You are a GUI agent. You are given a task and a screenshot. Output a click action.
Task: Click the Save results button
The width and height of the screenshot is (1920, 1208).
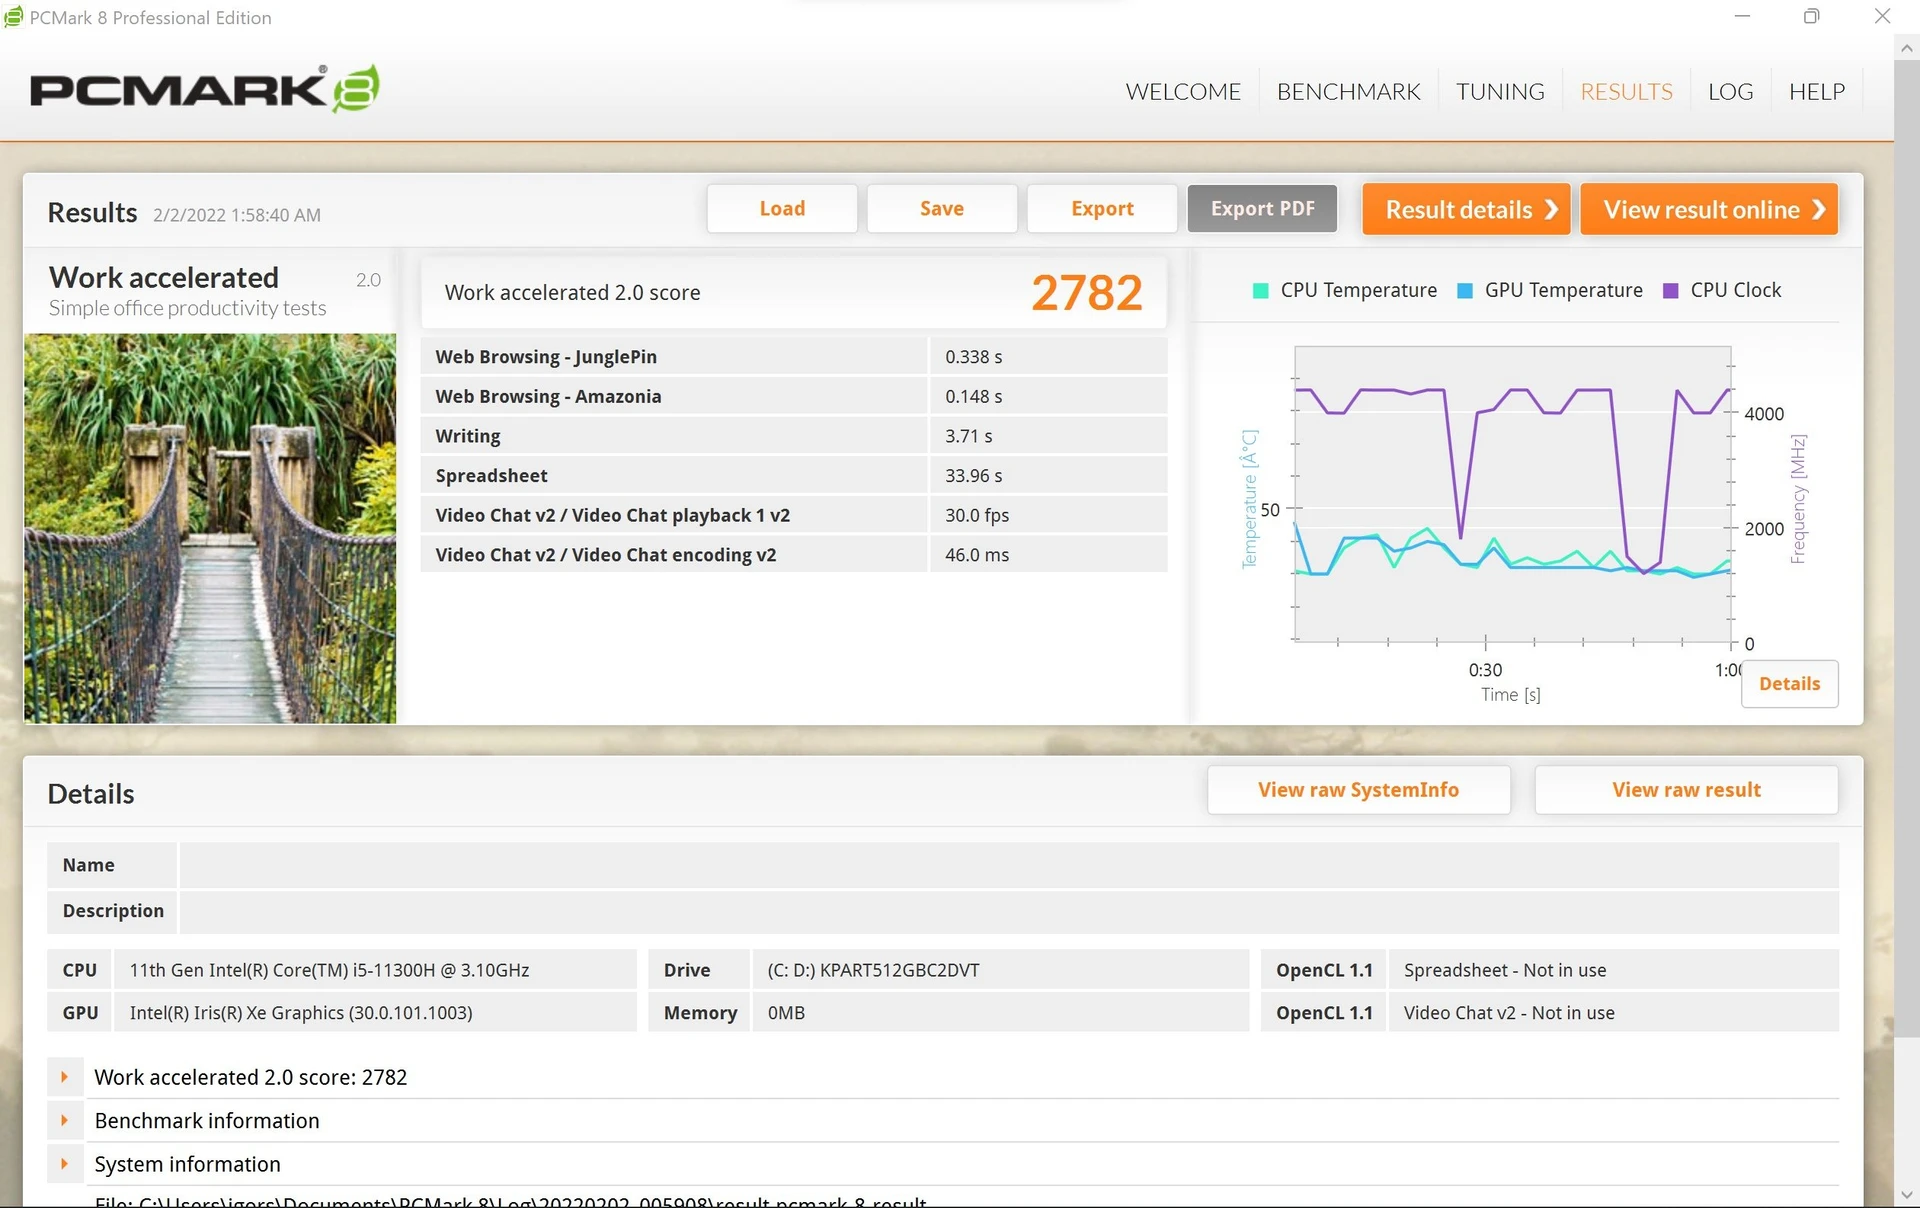942,209
